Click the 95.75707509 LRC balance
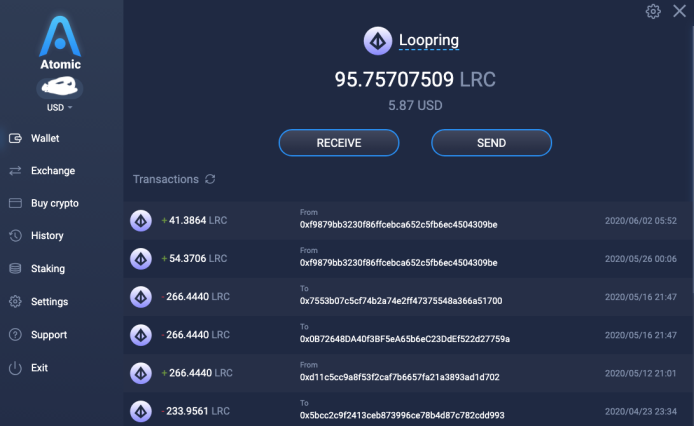 point(415,80)
